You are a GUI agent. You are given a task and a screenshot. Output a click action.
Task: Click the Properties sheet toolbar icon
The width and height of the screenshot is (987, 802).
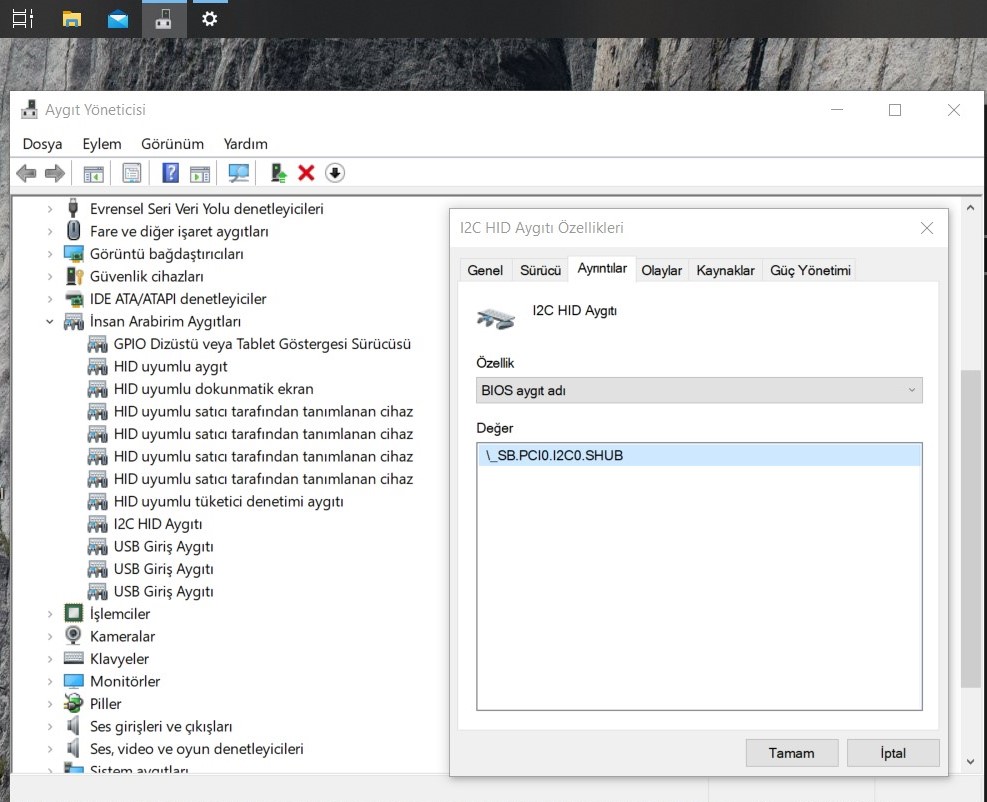[x=131, y=173]
